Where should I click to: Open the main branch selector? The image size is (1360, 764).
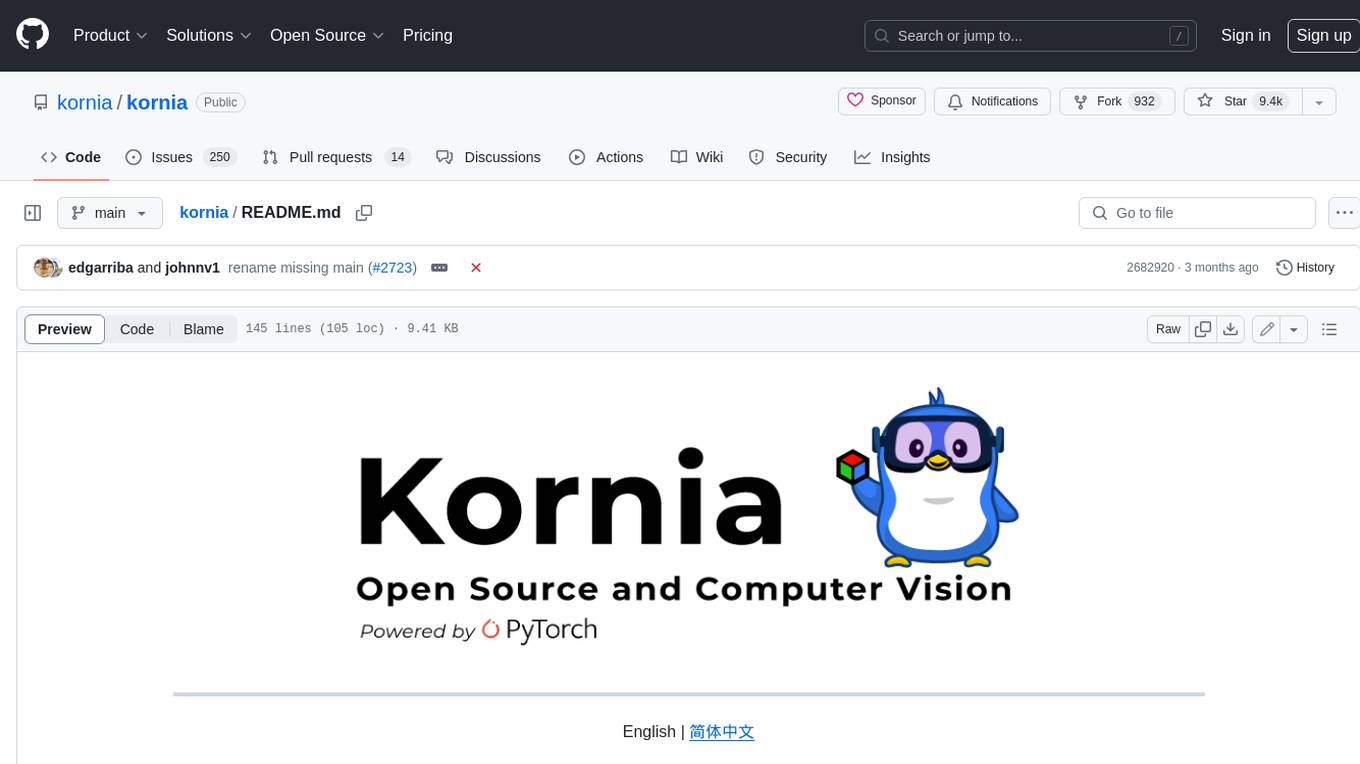(109, 213)
